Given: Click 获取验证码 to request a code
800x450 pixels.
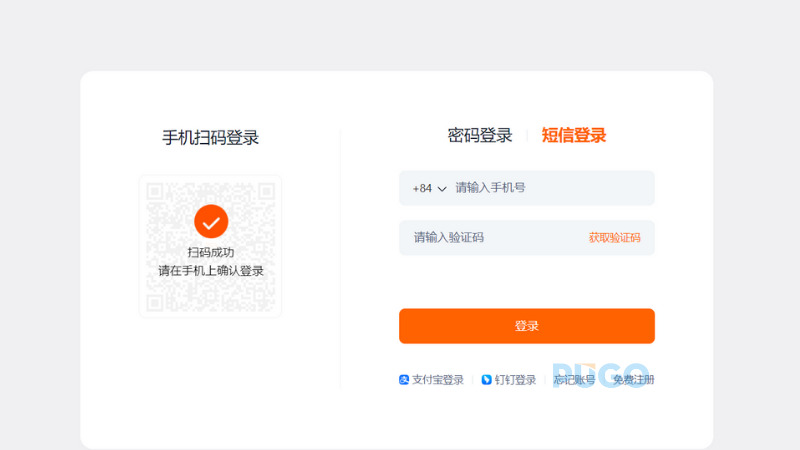Looking at the screenshot, I should (x=614, y=238).
